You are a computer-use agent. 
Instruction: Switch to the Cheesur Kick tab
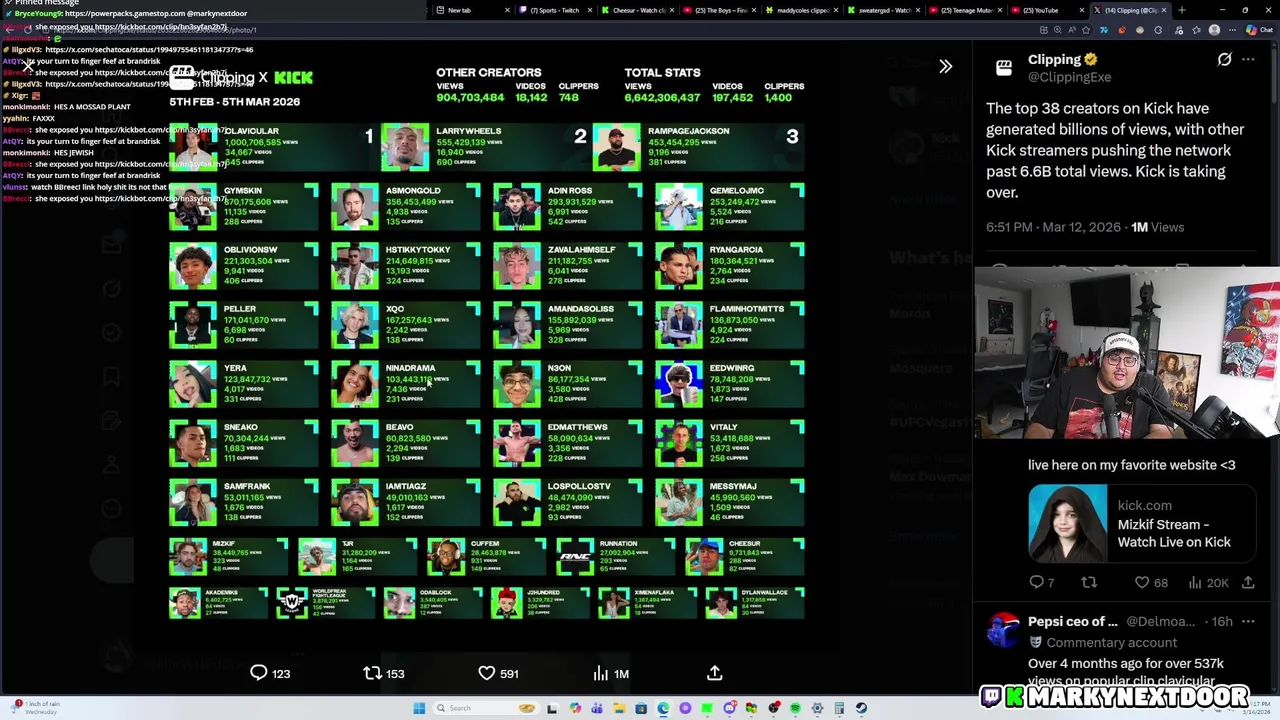pos(636,10)
